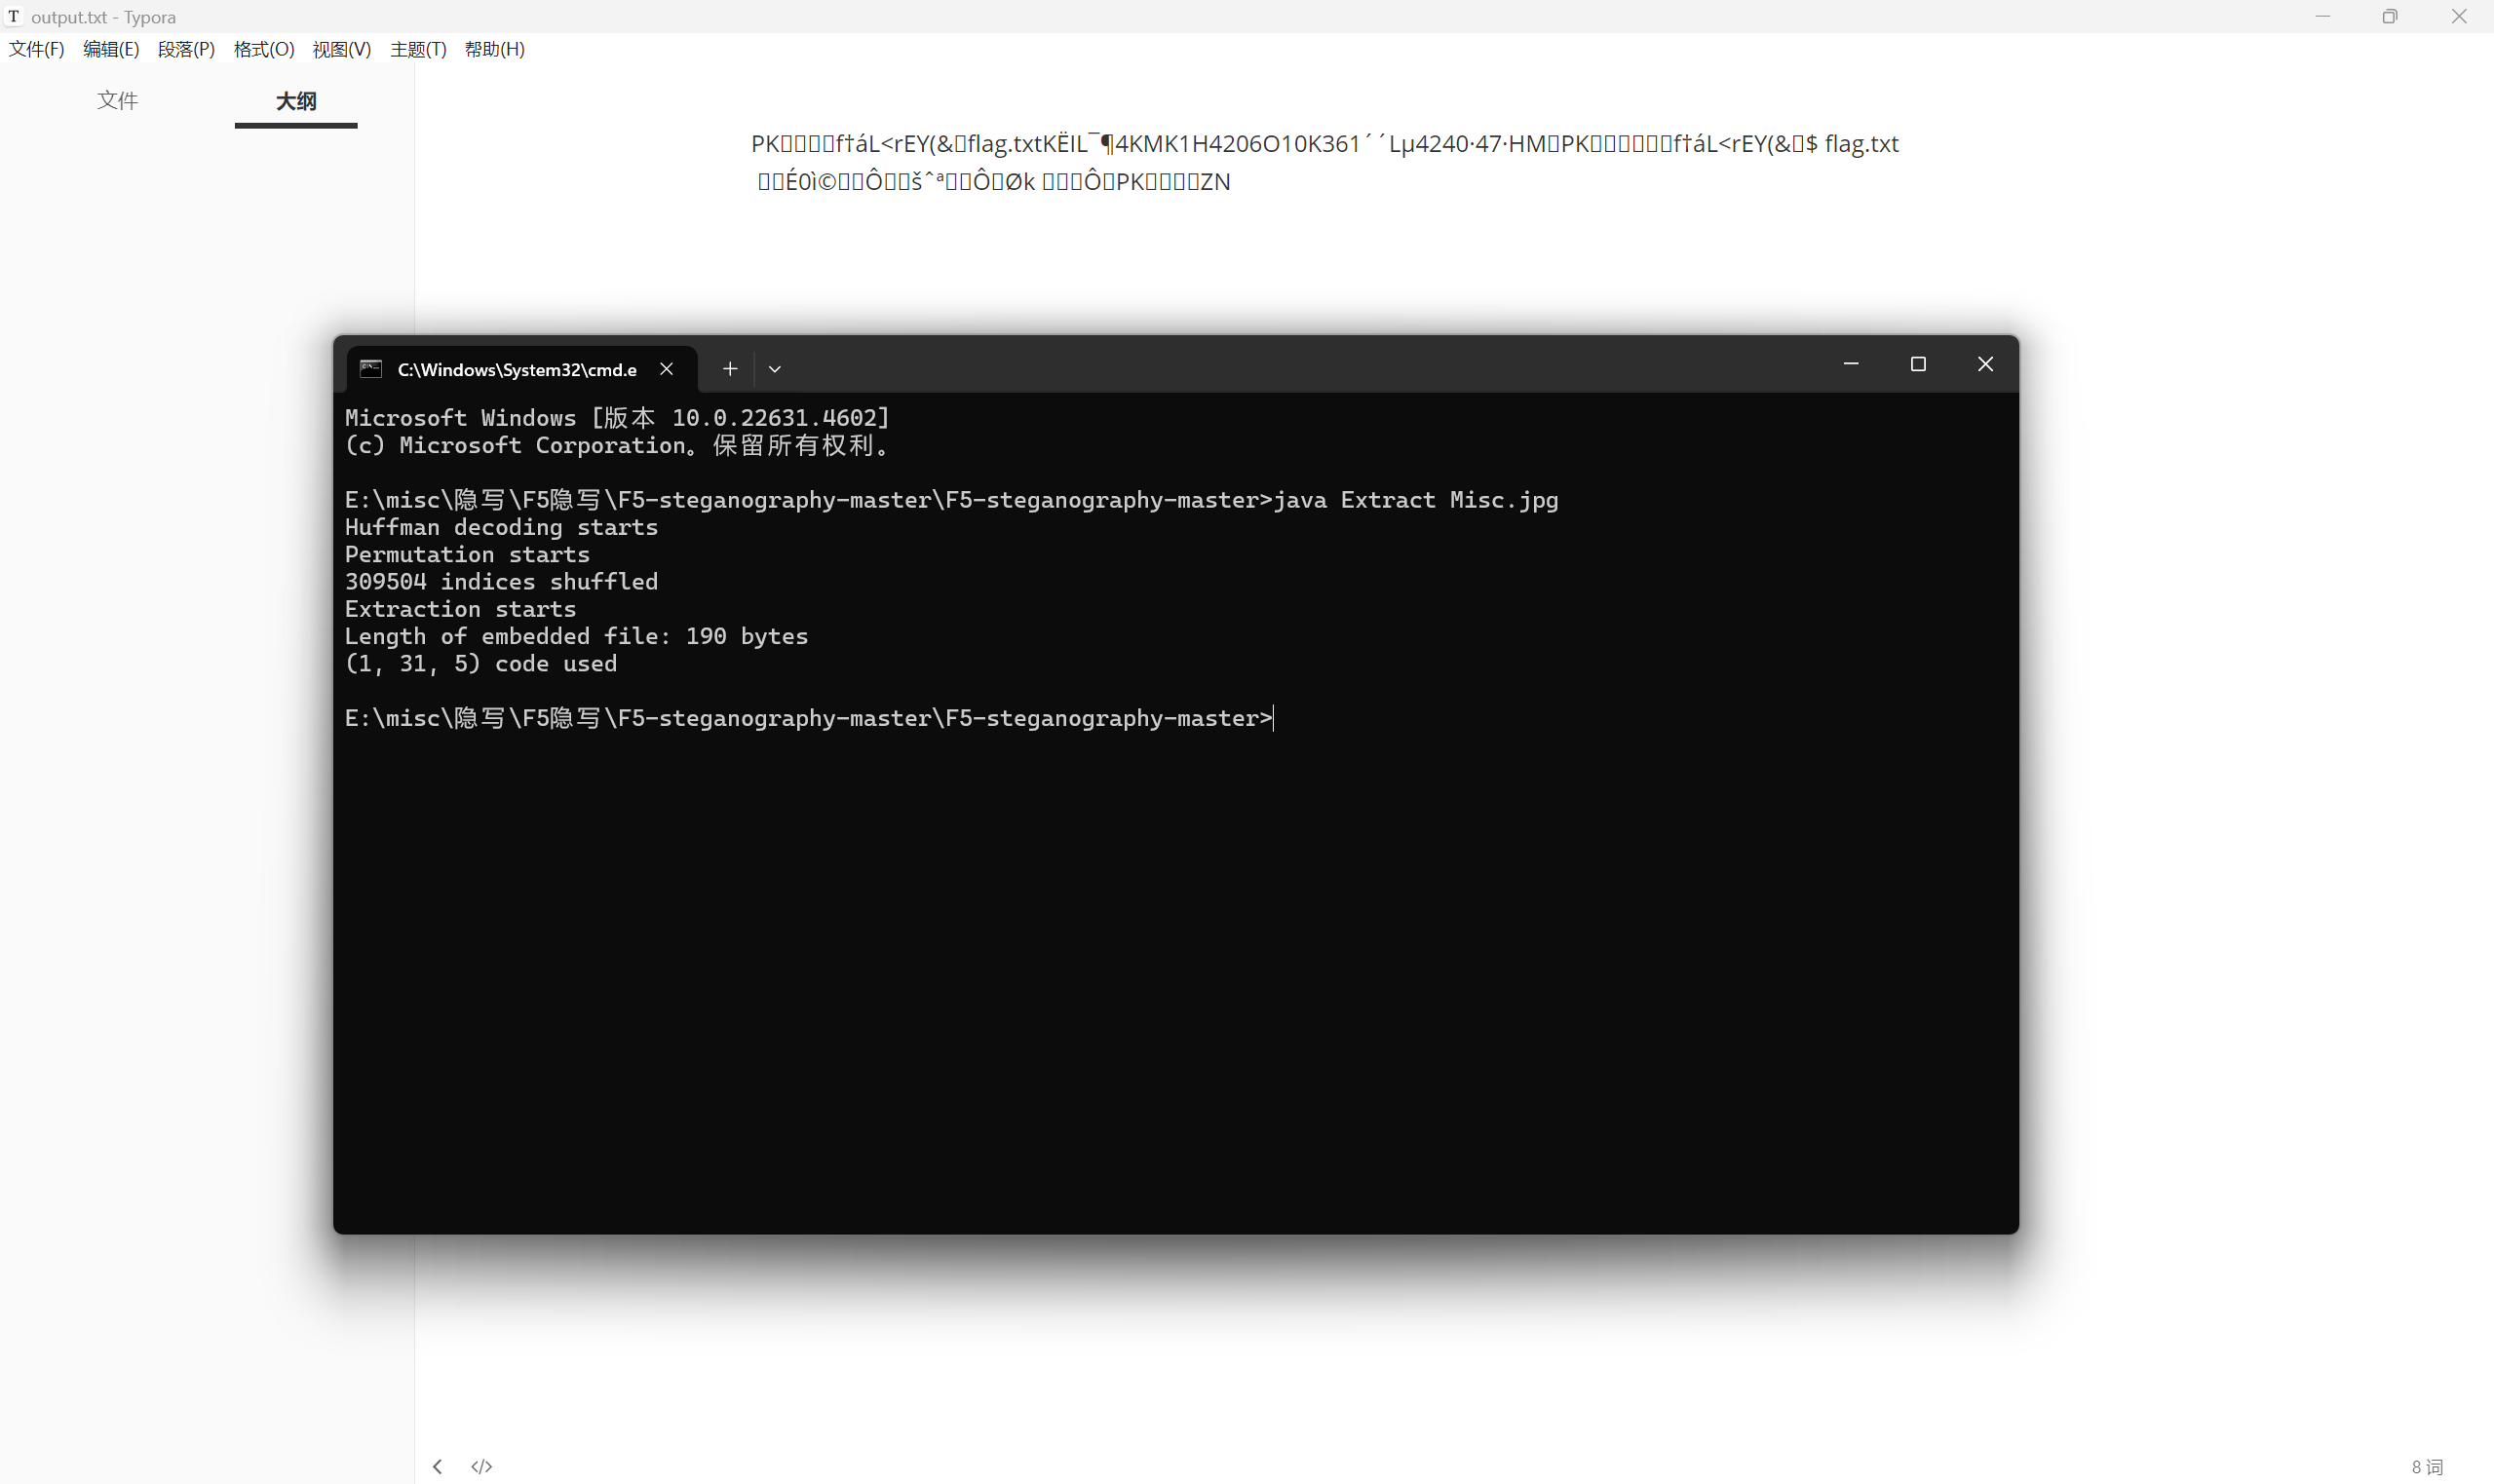The width and height of the screenshot is (2494, 1484).
Task: Restore down the Typora window
Action: tap(2389, 16)
